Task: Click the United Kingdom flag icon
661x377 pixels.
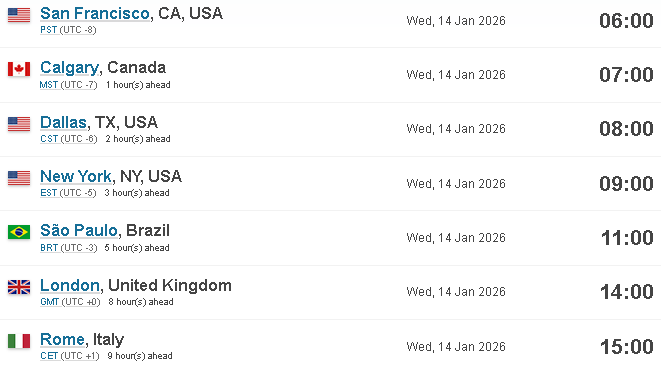Action: pyautogui.click(x=19, y=287)
